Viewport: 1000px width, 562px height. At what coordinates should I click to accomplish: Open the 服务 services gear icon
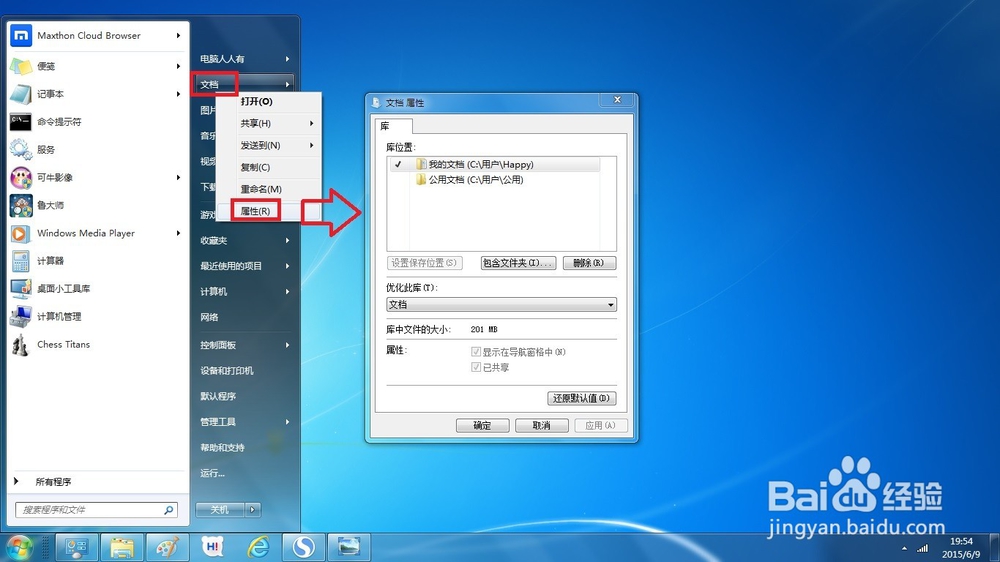point(21,150)
